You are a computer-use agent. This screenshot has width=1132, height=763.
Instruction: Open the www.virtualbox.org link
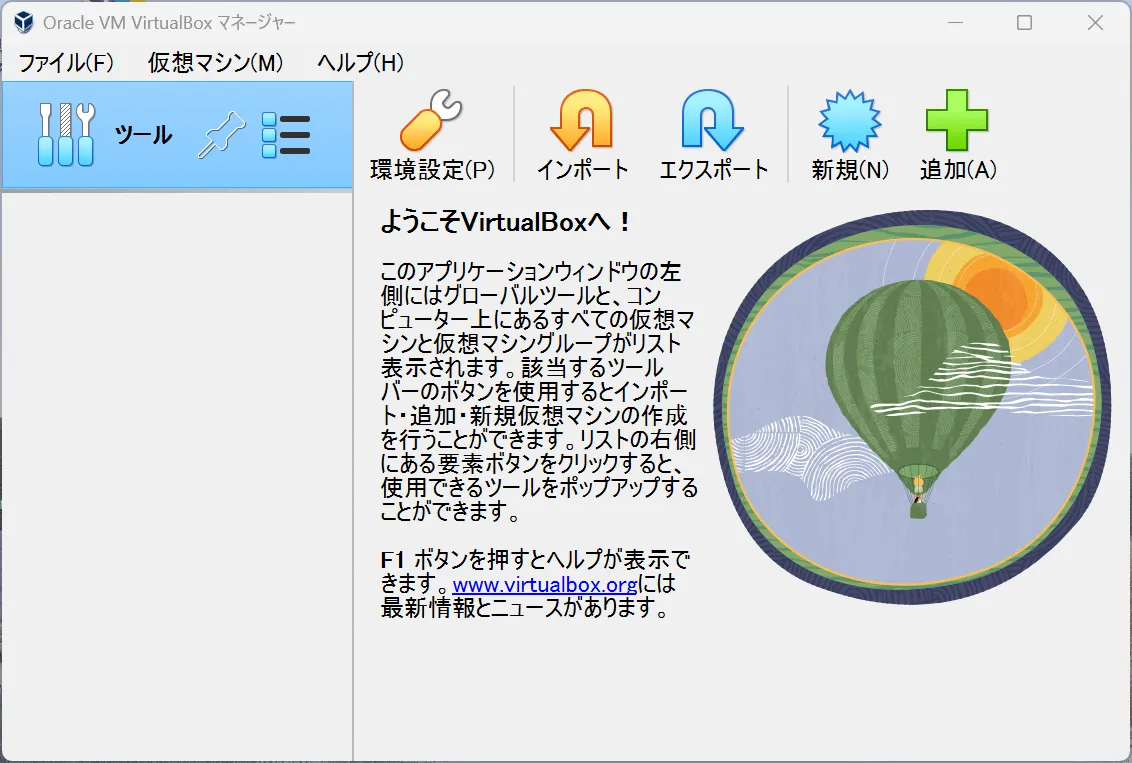[x=544, y=583]
